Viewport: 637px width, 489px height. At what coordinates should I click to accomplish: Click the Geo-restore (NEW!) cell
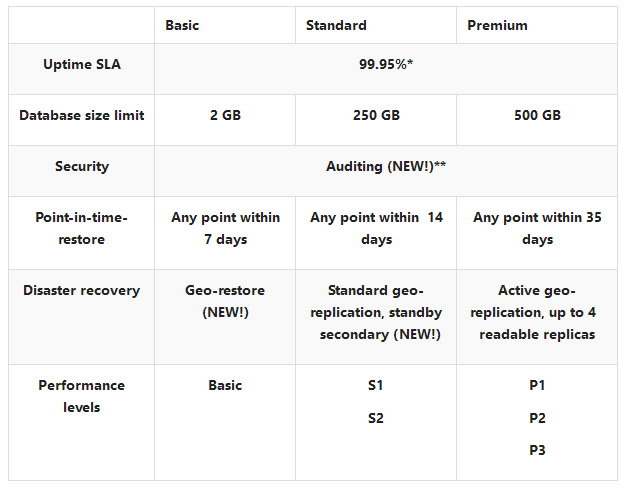tap(225, 301)
